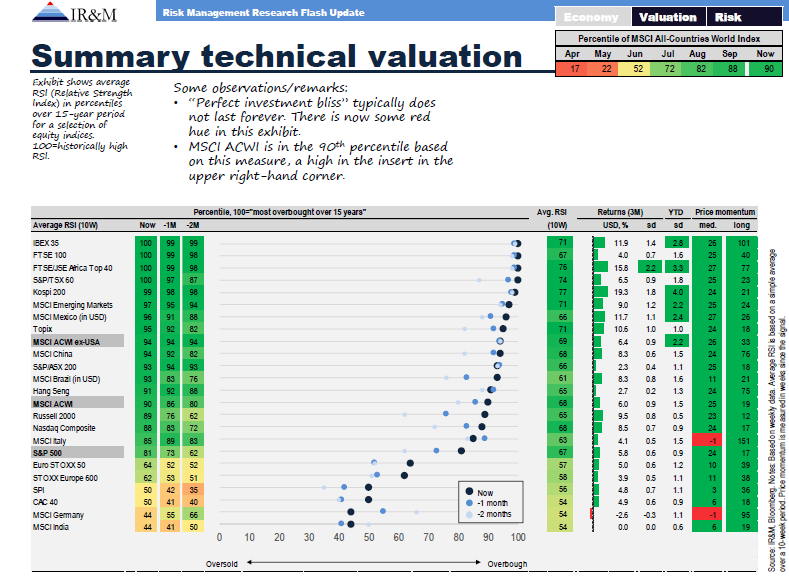
Task: Select the FTSE 100 row label
Action: [x=49, y=255]
